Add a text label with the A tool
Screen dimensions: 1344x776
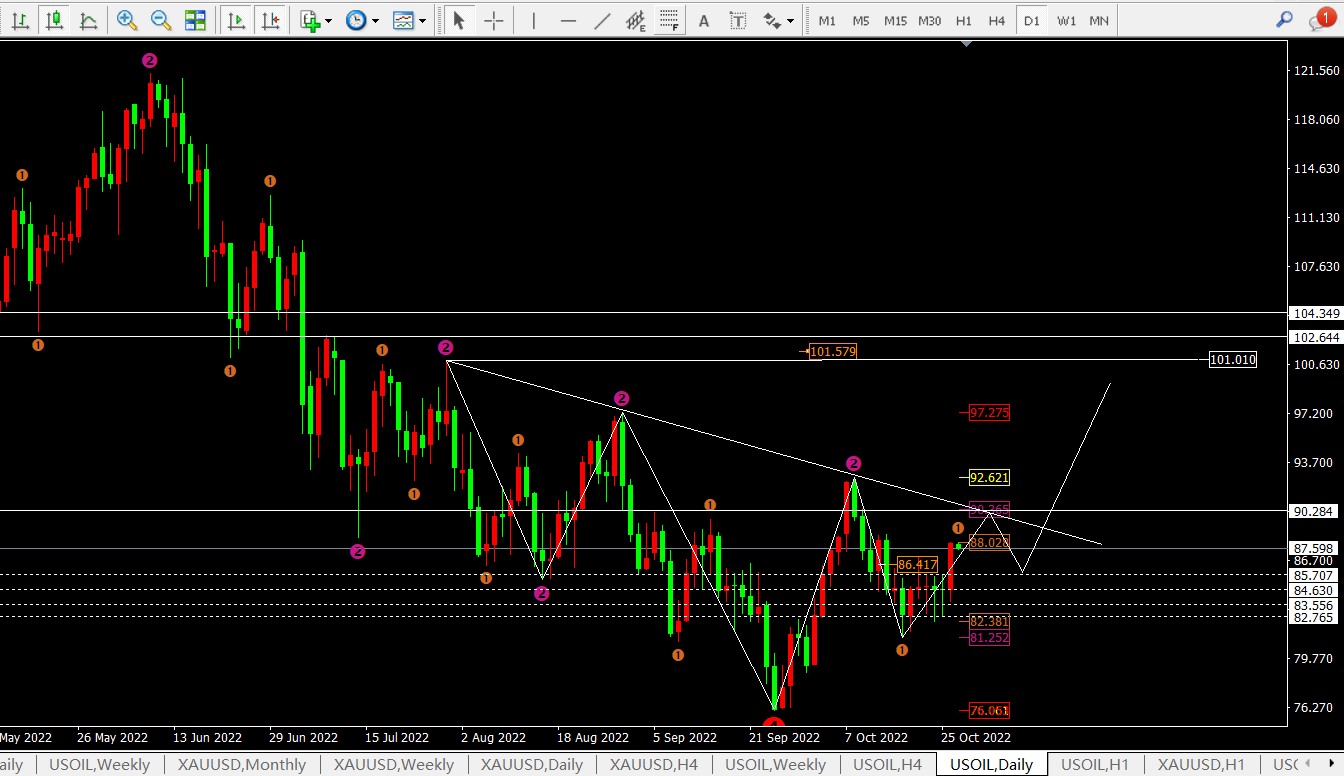(x=704, y=20)
